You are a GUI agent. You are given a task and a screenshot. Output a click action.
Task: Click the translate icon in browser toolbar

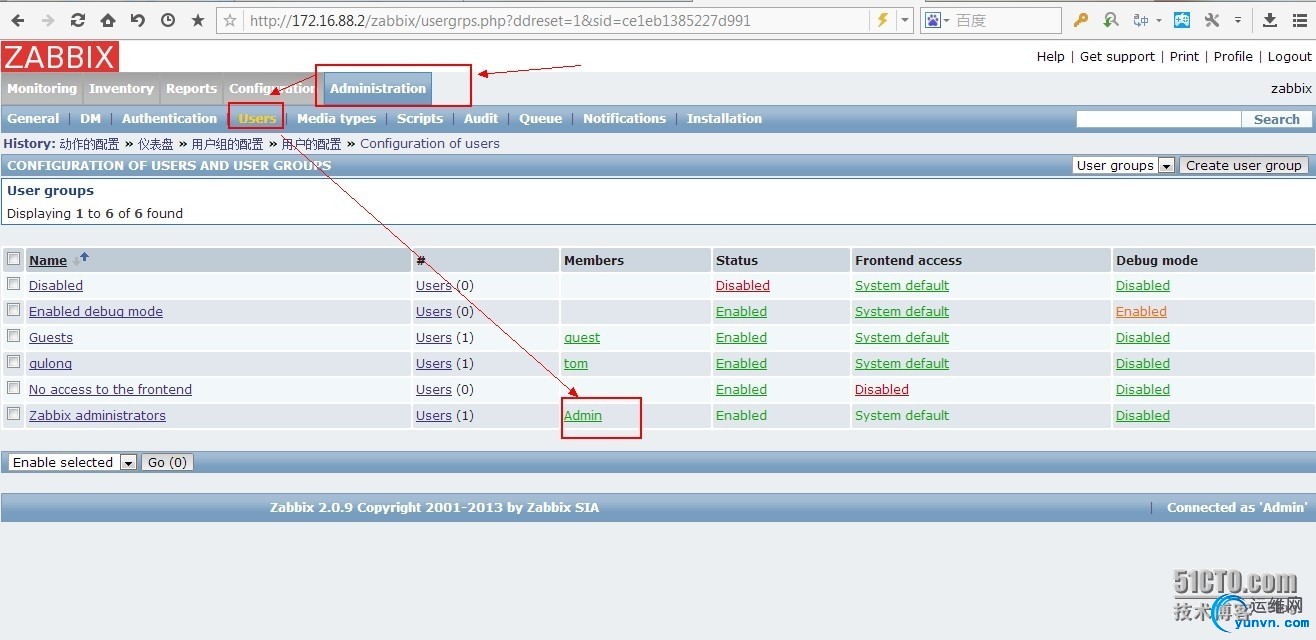[x=1141, y=20]
